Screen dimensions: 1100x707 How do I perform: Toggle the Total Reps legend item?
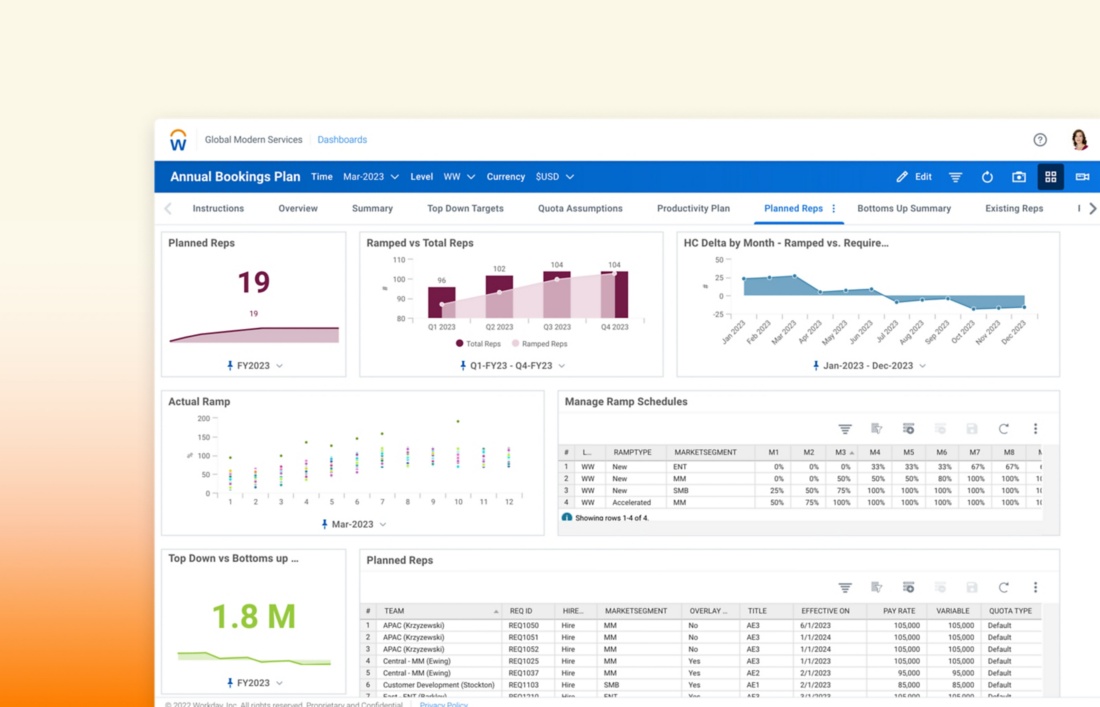click(x=479, y=343)
